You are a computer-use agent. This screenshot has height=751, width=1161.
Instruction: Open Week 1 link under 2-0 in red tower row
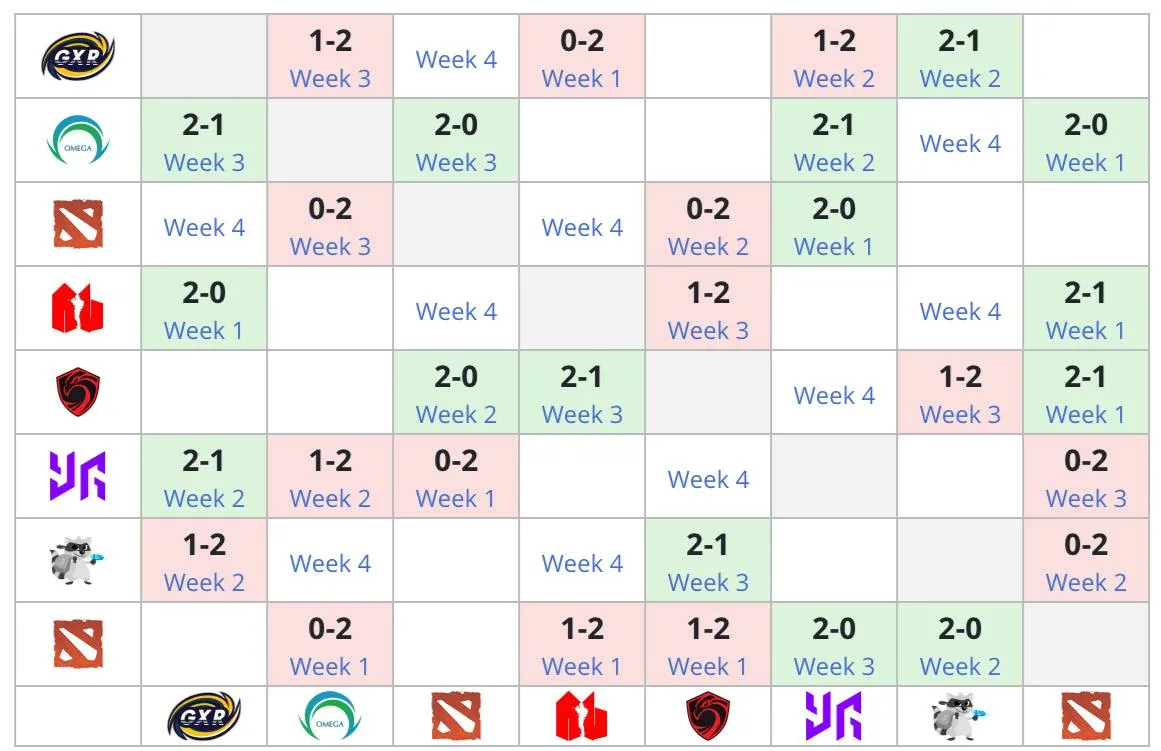tap(204, 330)
